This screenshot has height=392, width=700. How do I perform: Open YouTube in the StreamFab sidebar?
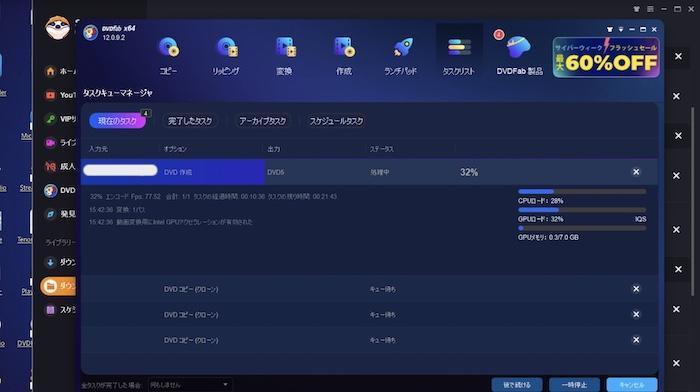[60, 95]
